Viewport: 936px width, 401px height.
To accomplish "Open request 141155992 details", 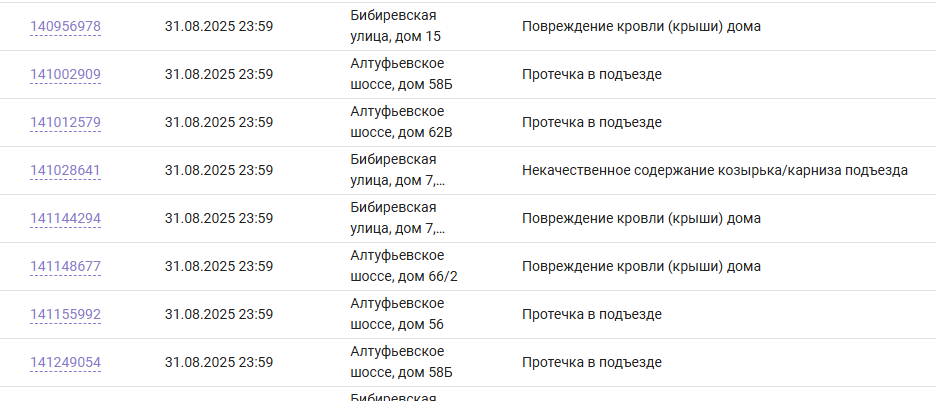I will coord(65,314).
